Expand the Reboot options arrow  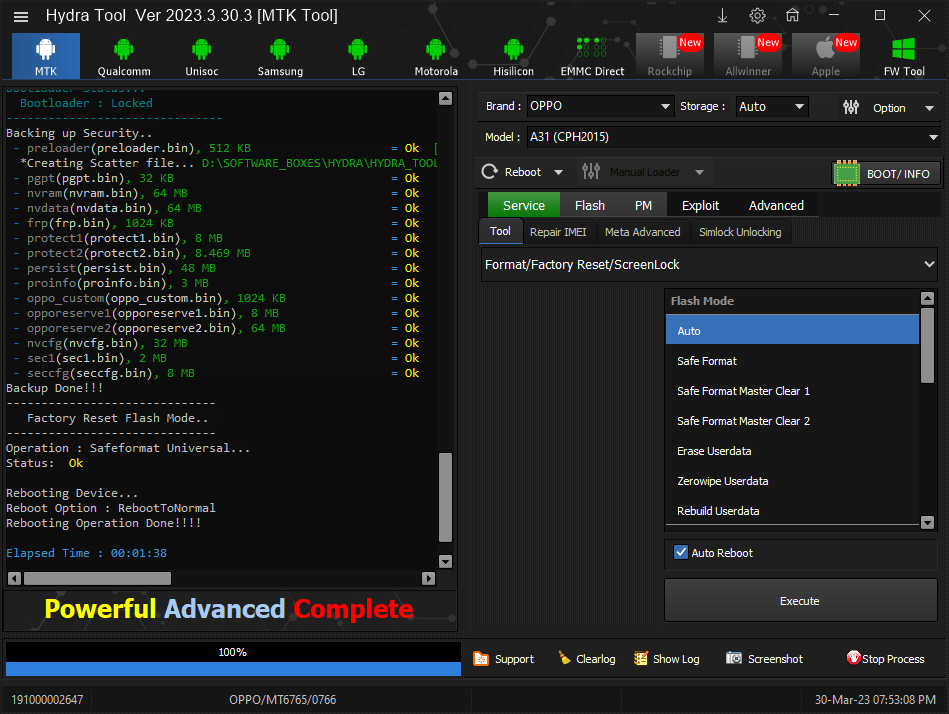(x=558, y=172)
